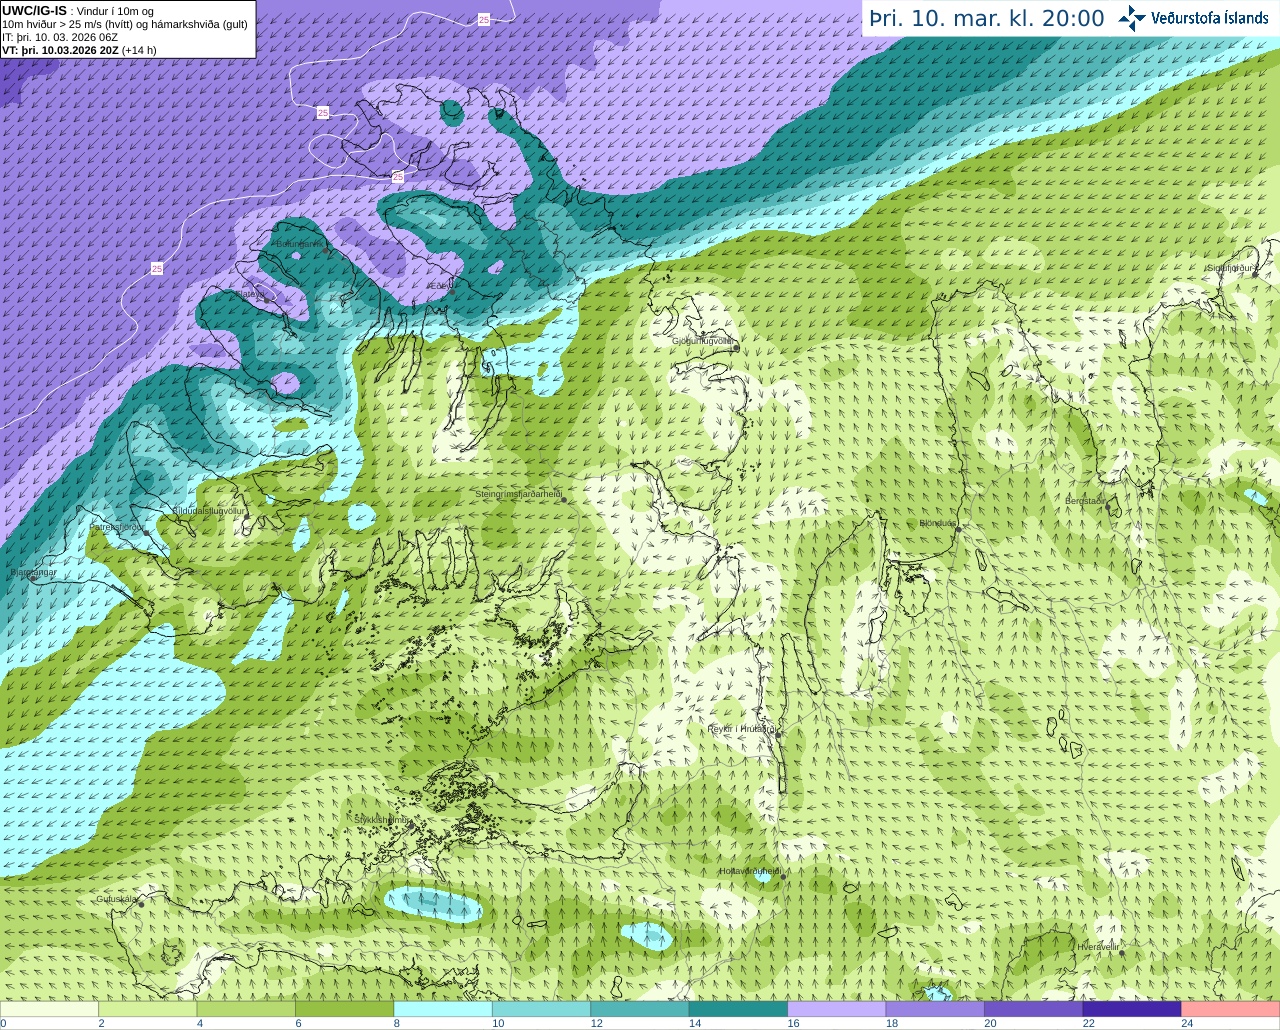Click the Siglufjörður station label
The width and height of the screenshot is (1280, 1030).
[1230, 268]
